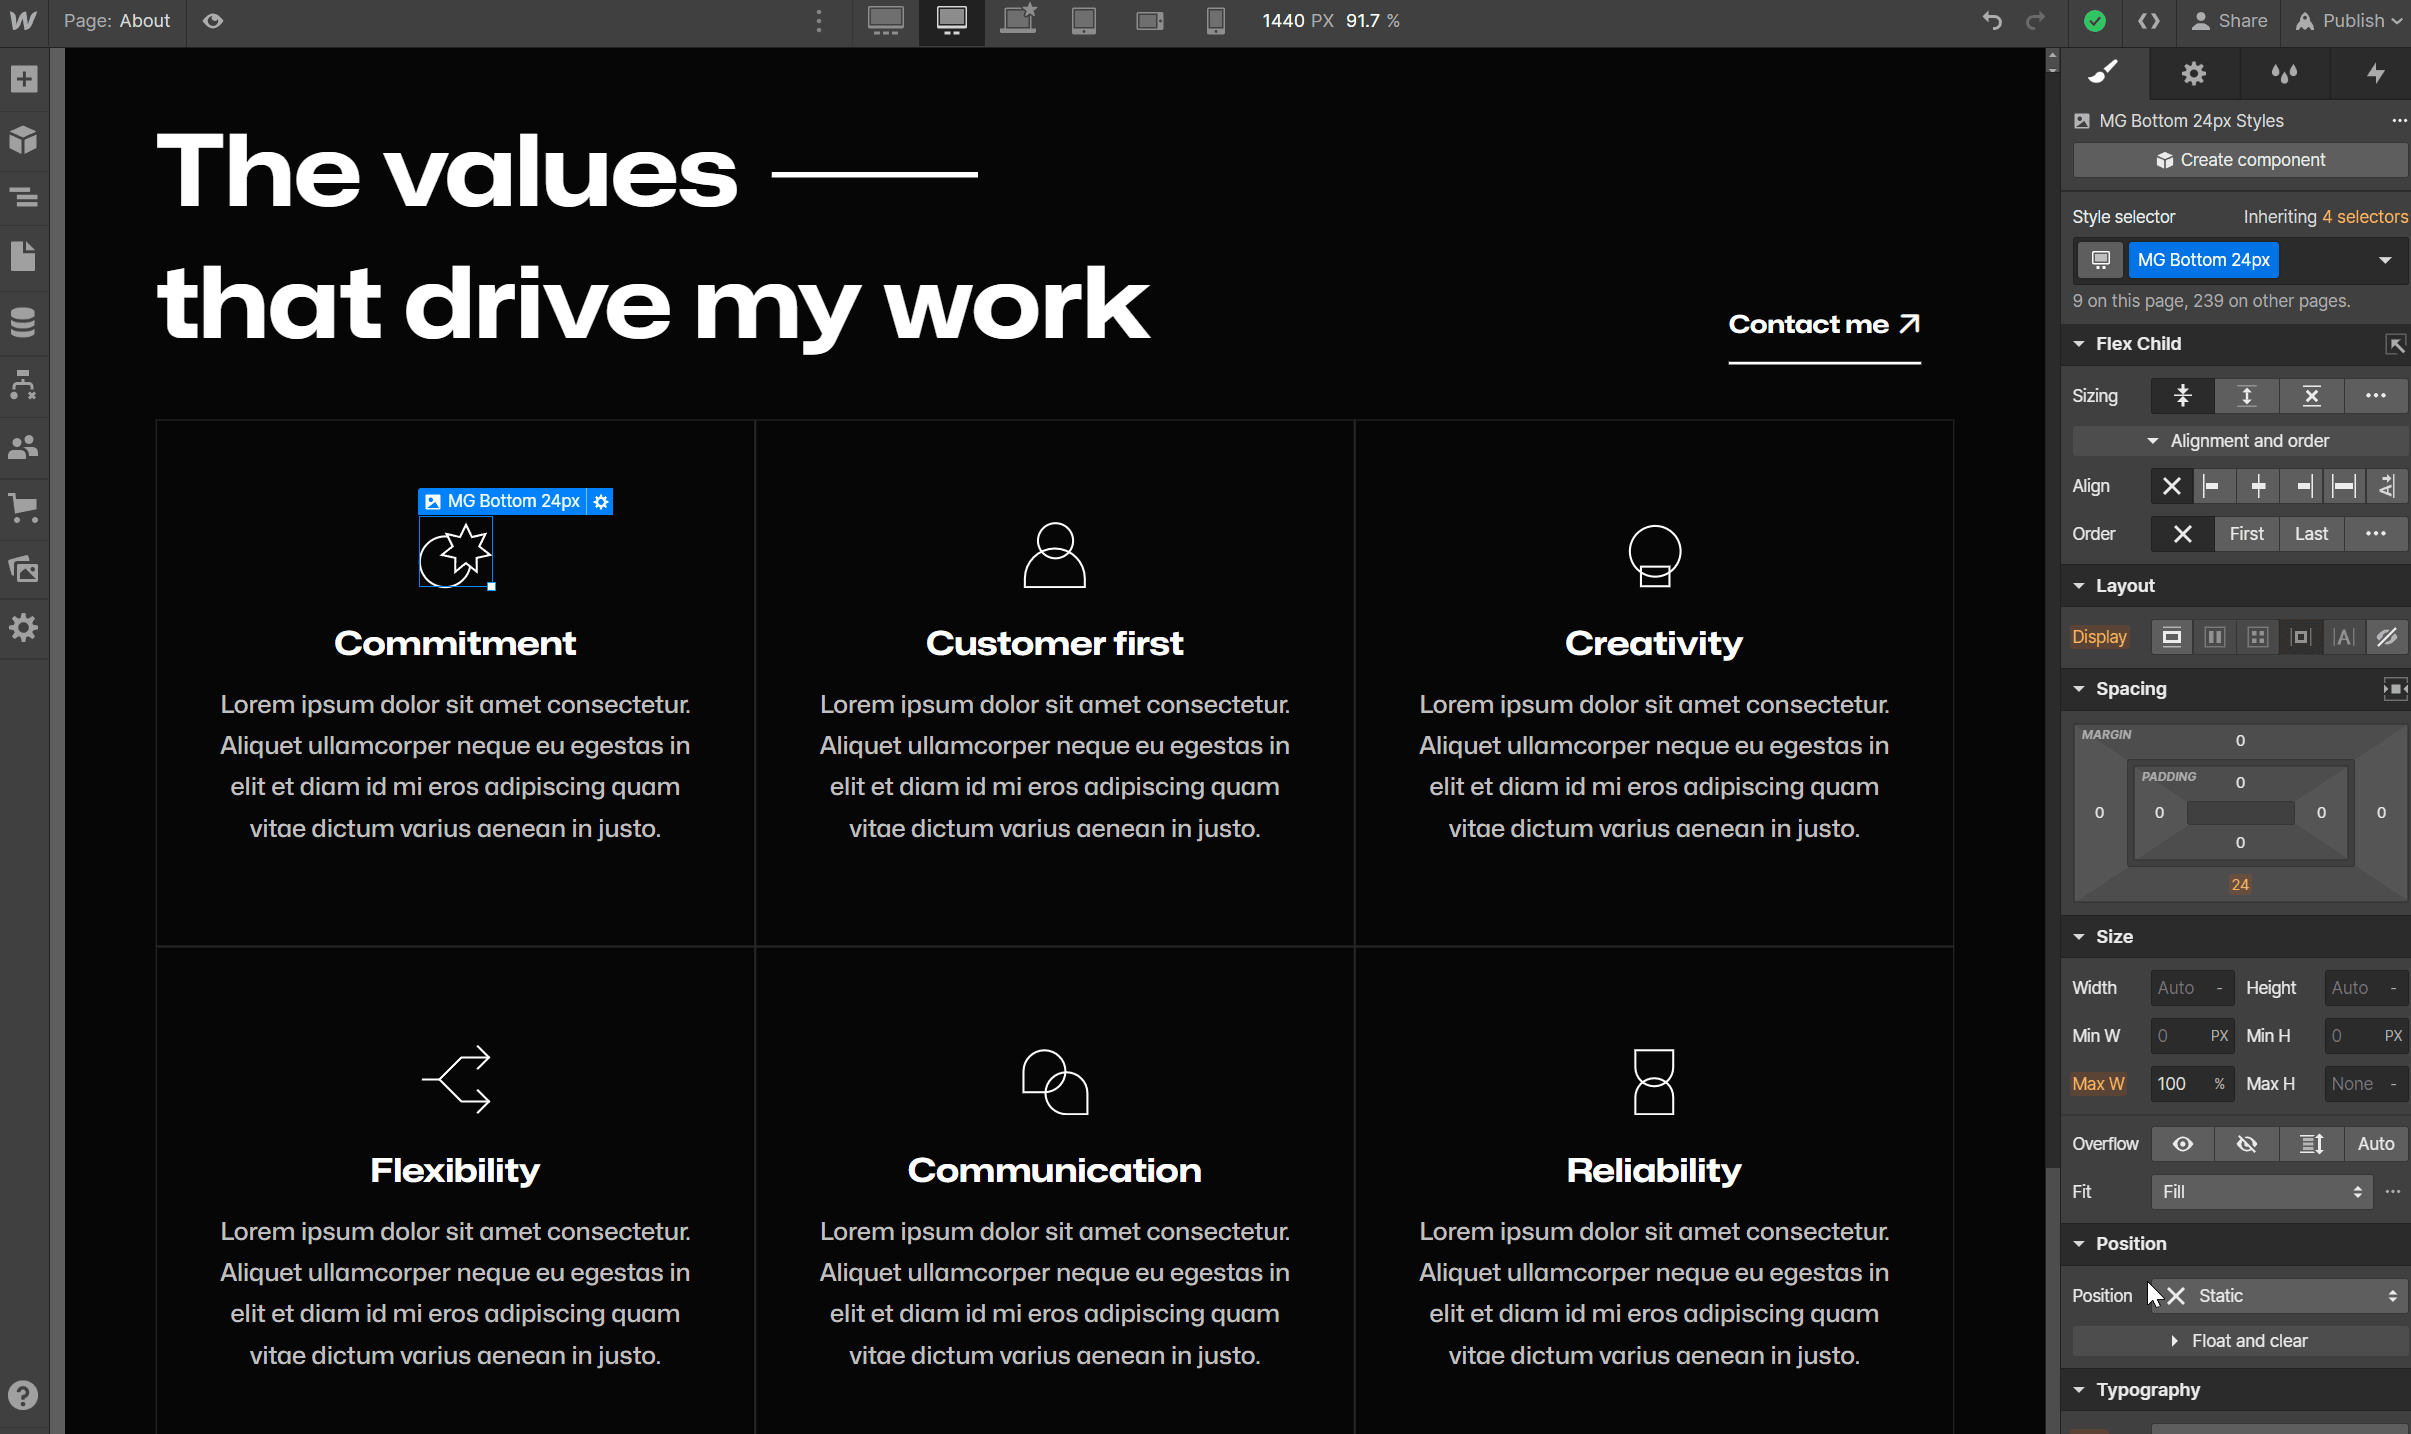Image resolution: width=2411 pixels, height=1434 pixels.
Task: Open the Add Elements panel
Action: 24,79
